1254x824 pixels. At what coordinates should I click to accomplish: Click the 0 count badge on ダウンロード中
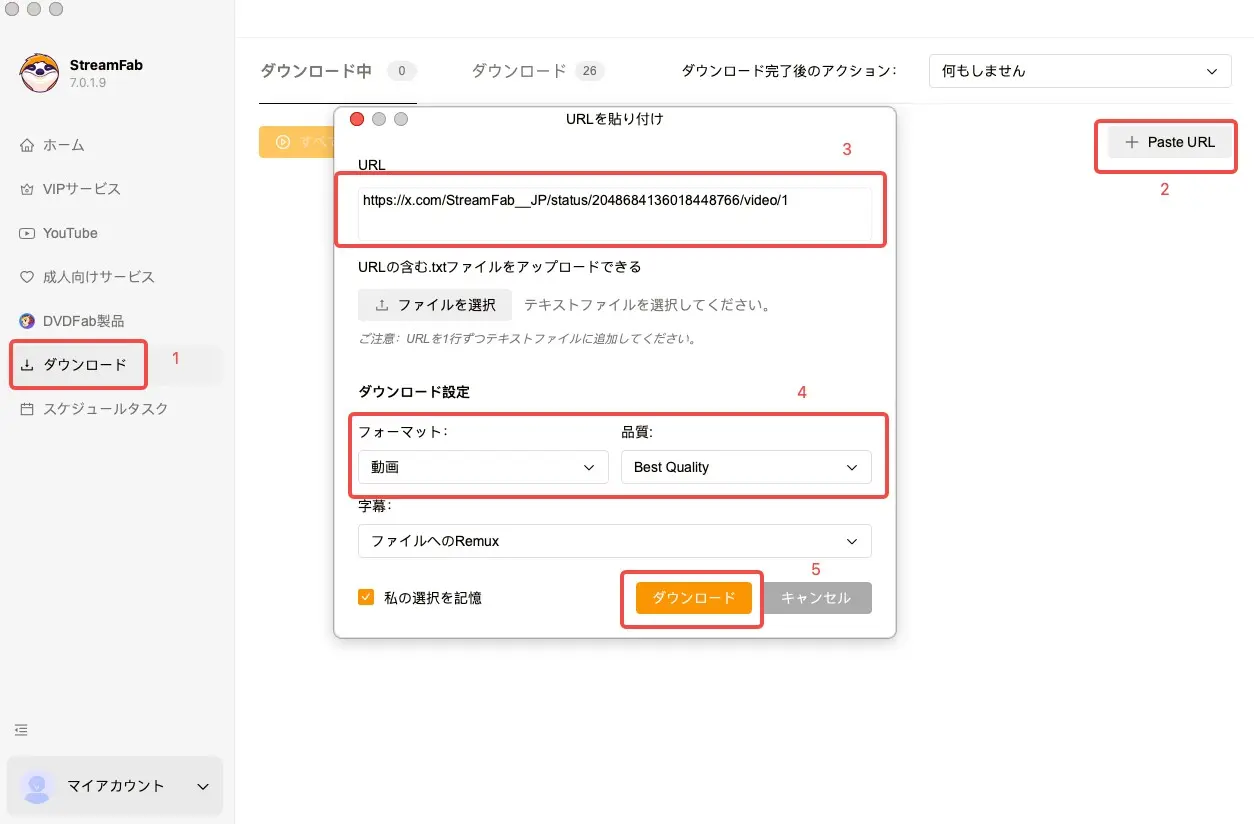(x=402, y=71)
